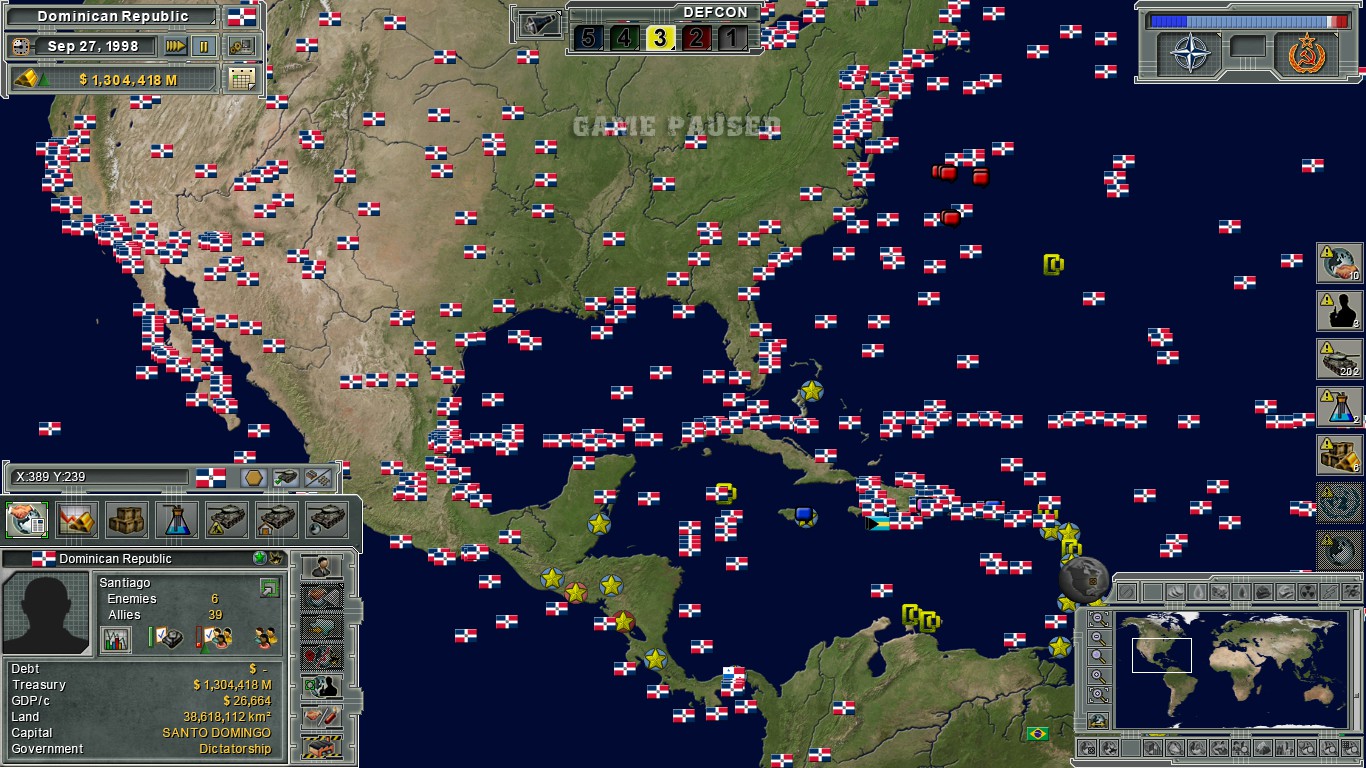Open the calendar icon below the date
1366x768 pixels.
point(241,79)
